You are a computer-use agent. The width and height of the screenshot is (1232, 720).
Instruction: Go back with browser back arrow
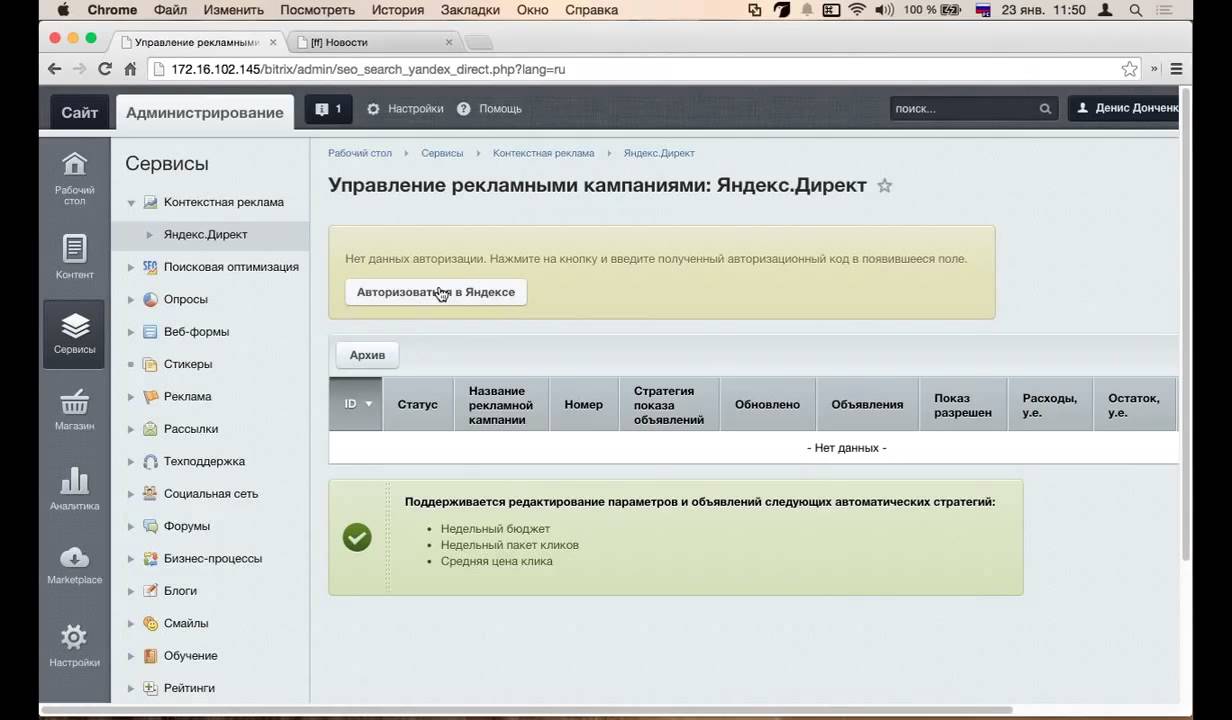55,69
